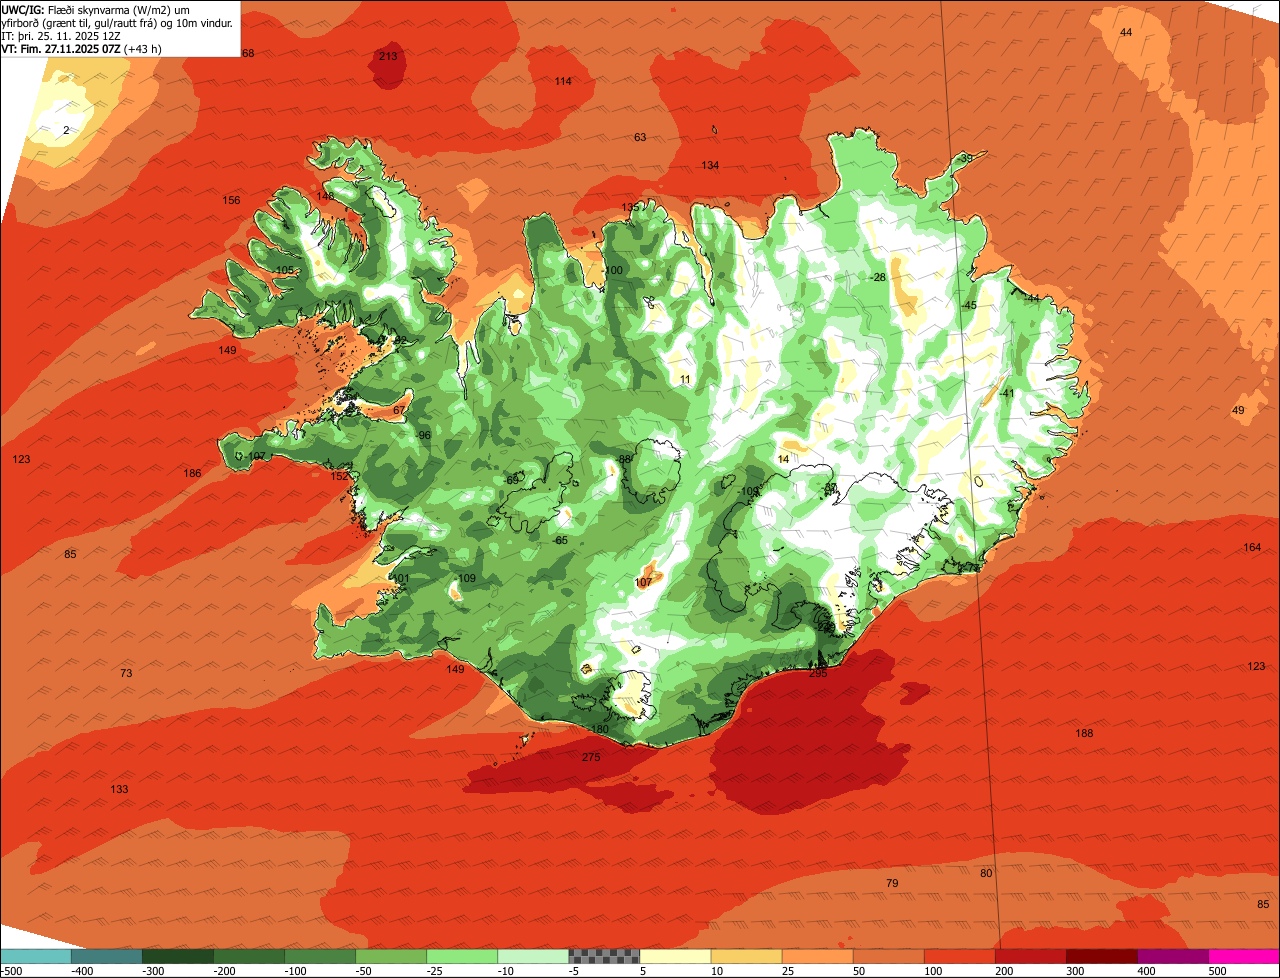
Task: Click the value 275 south of Iceland
Action: (x=591, y=757)
